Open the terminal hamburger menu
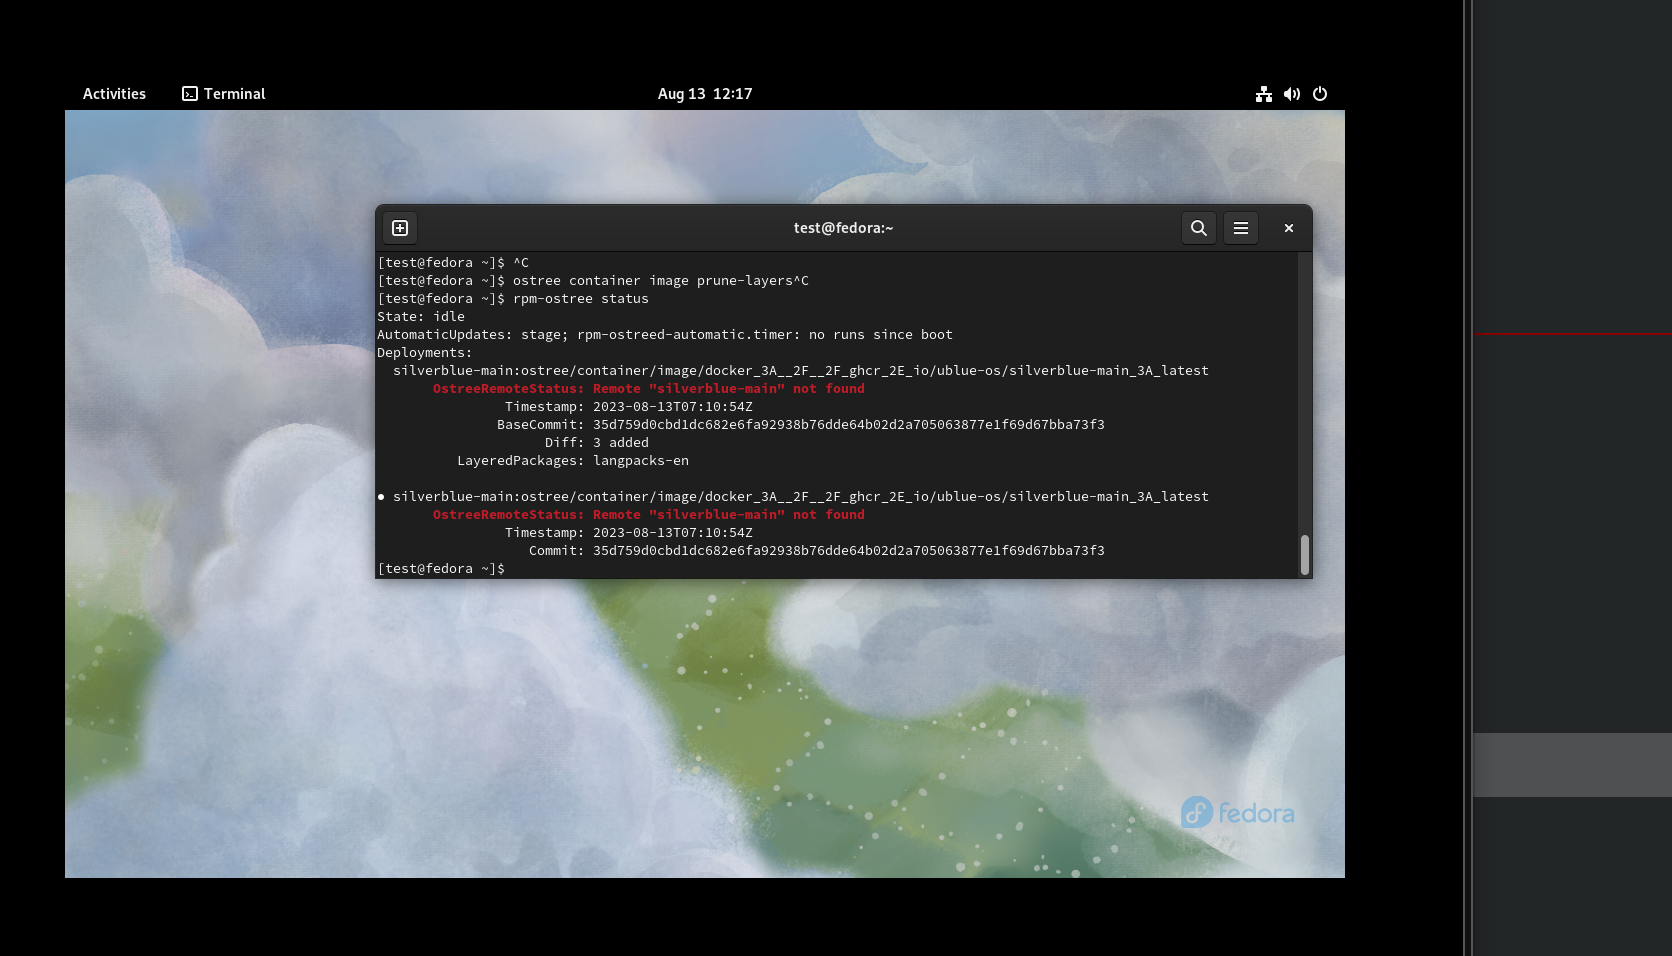Image resolution: width=1672 pixels, height=956 pixels. (x=1241, y=228)
